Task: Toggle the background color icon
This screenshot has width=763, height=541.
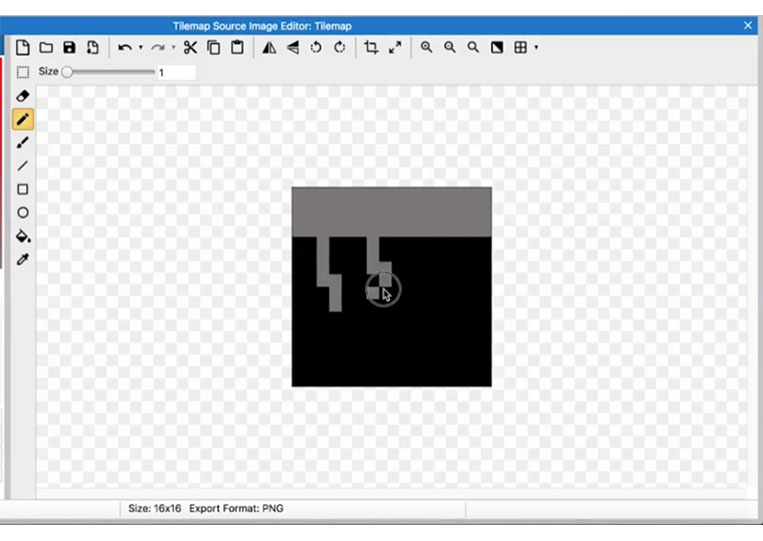Action: [497, 47]
